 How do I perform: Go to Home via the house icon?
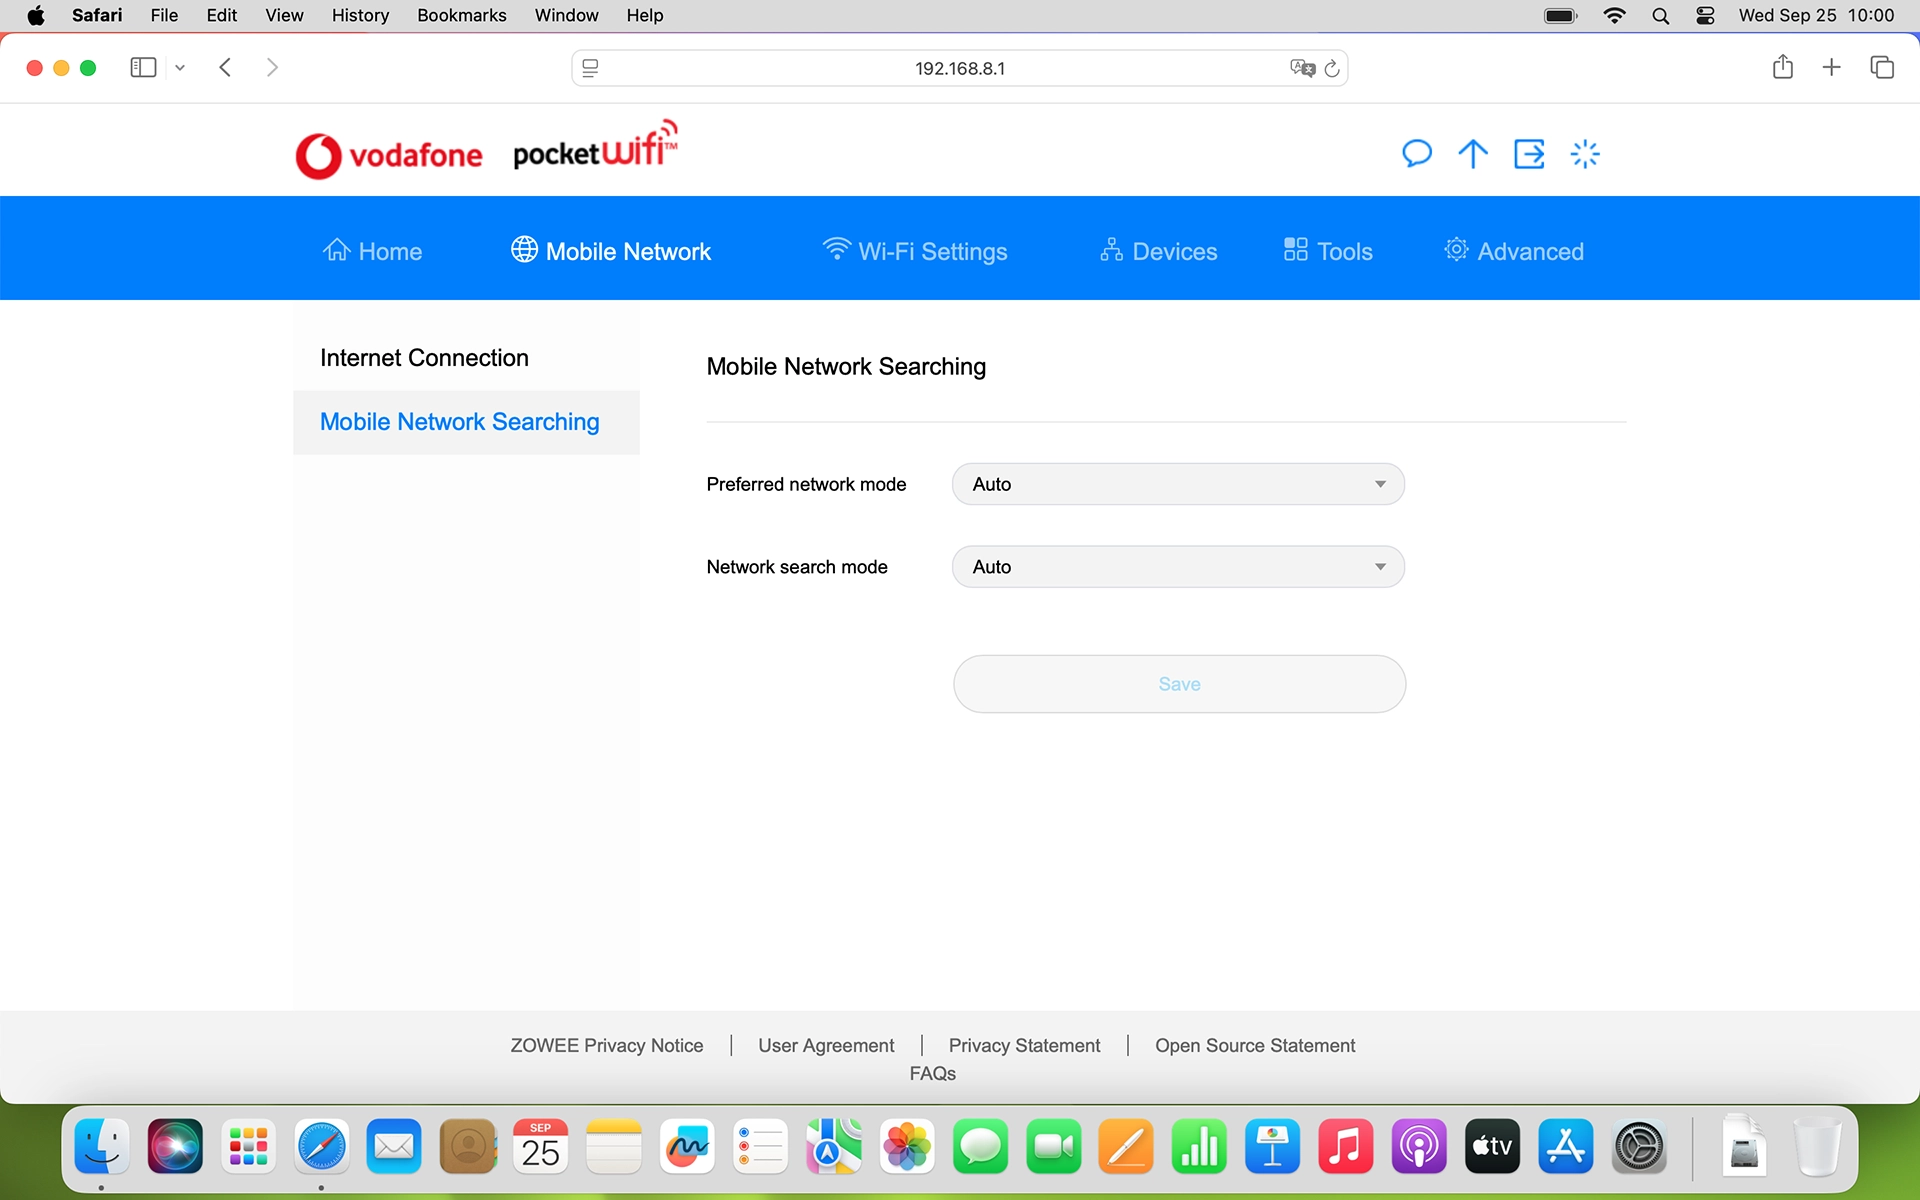point(372,250)
